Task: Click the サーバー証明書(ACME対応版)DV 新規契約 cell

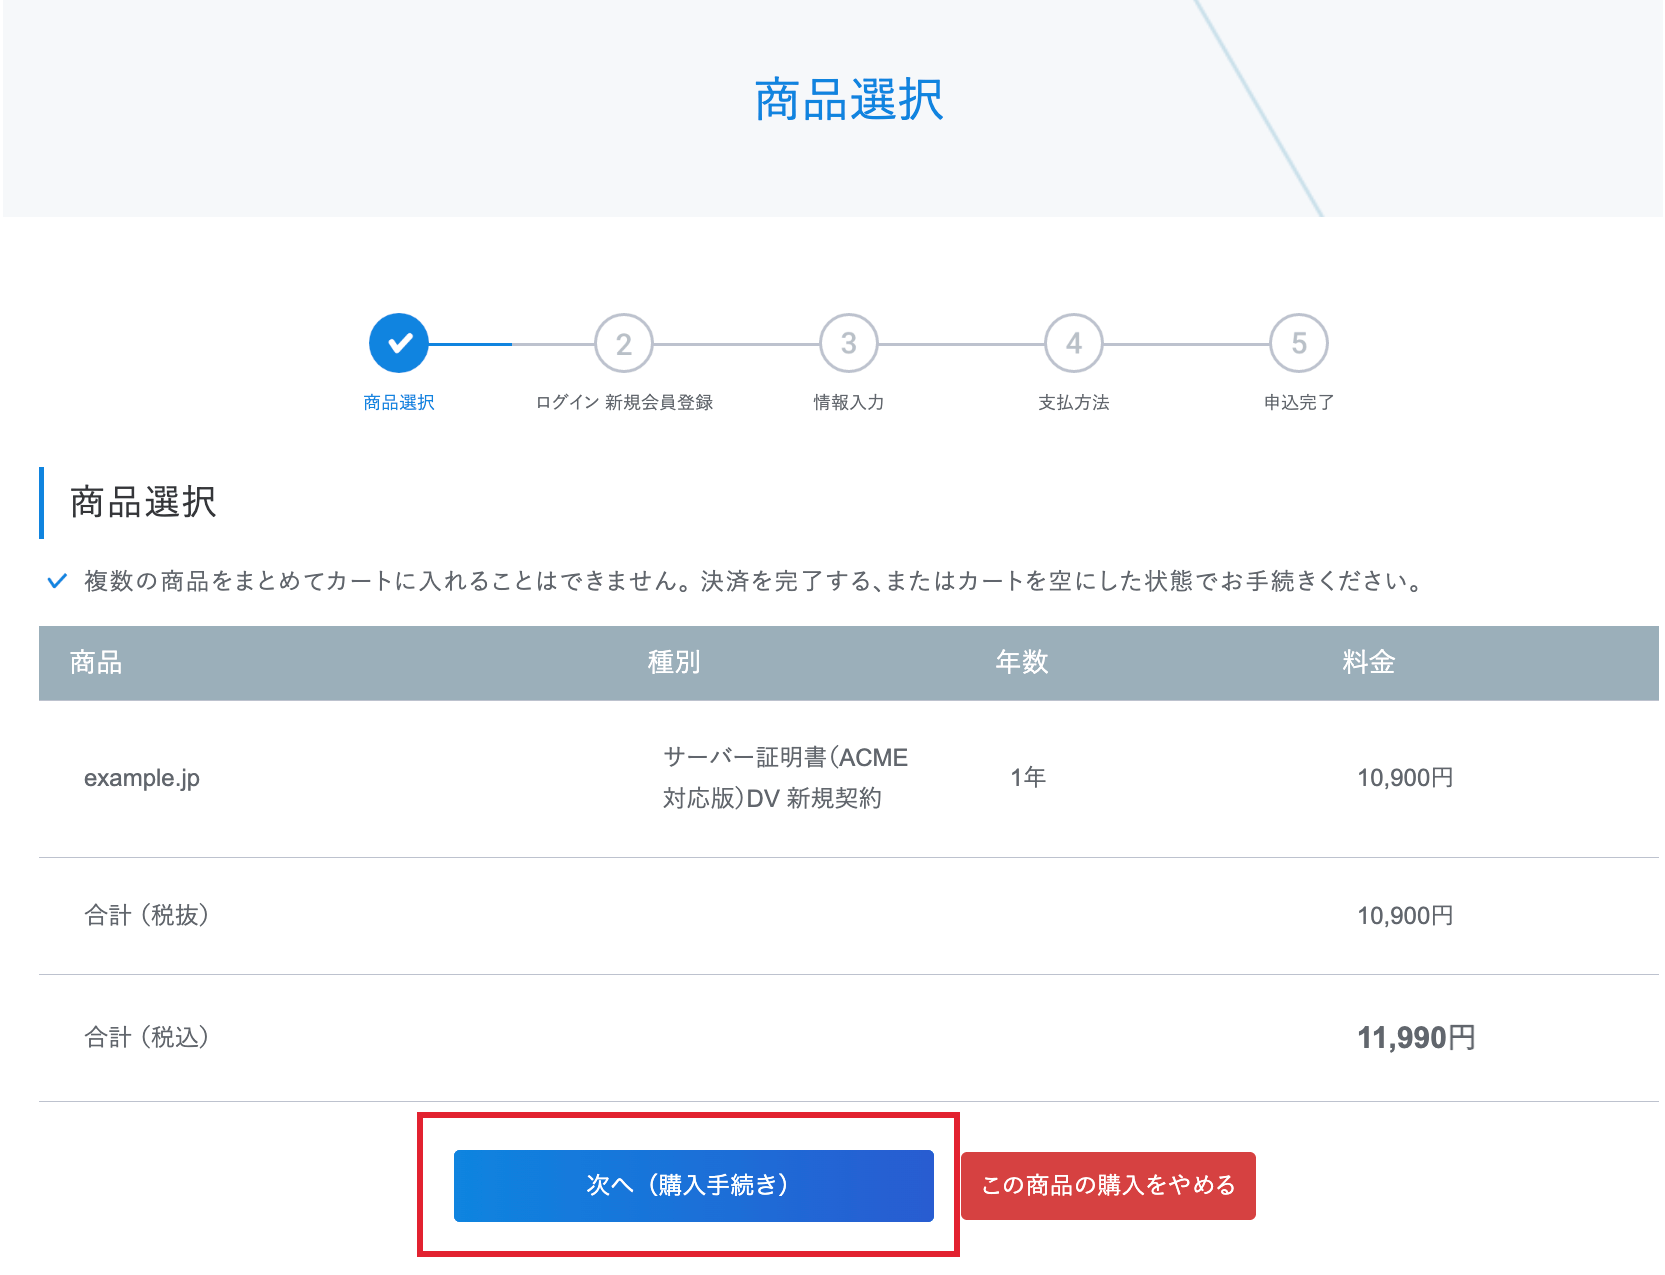Action: coord(786,778)
